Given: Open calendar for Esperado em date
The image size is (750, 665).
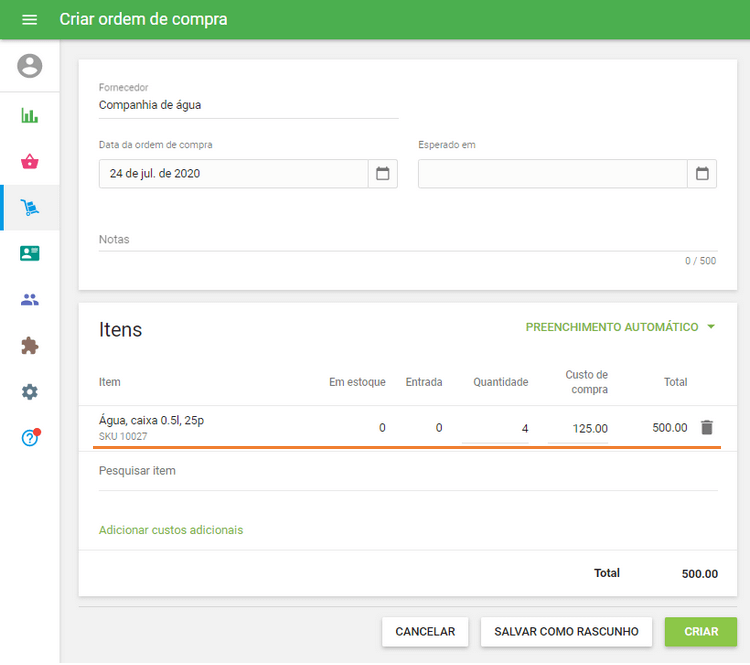Looking at the screenshot, I should click(x=702, y=174).
